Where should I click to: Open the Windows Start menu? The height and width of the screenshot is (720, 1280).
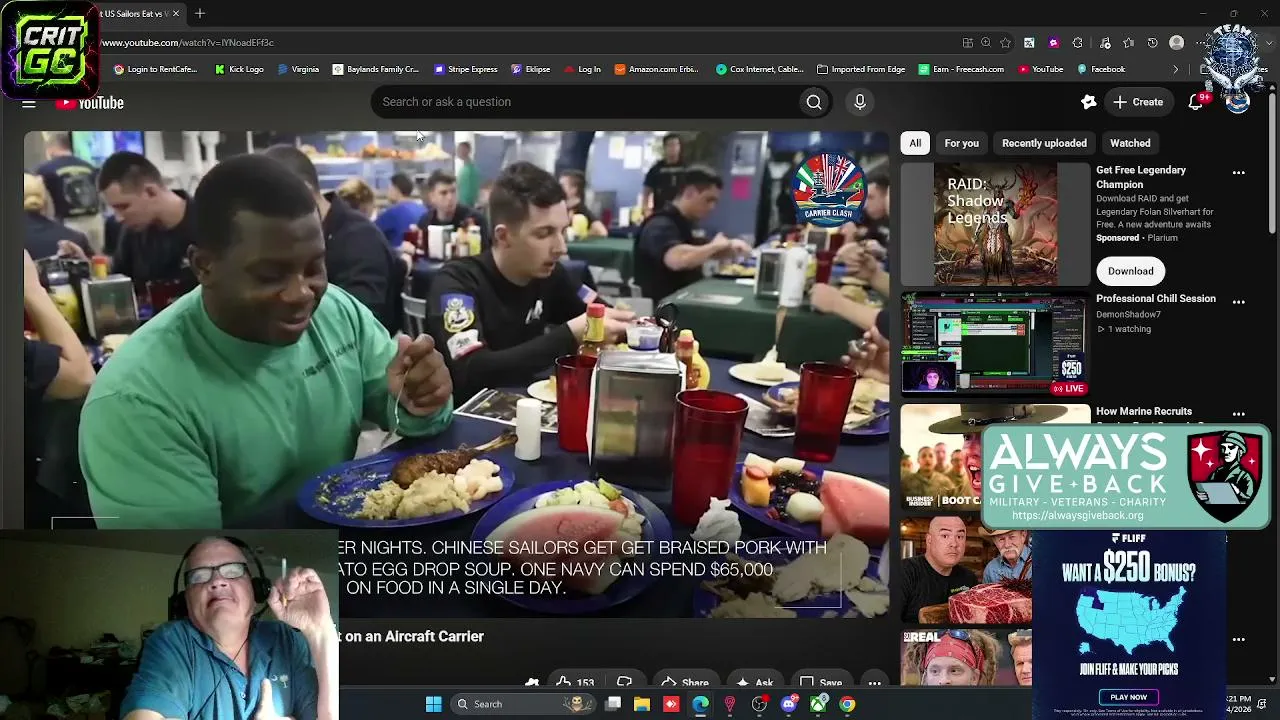tap(434, 704)
